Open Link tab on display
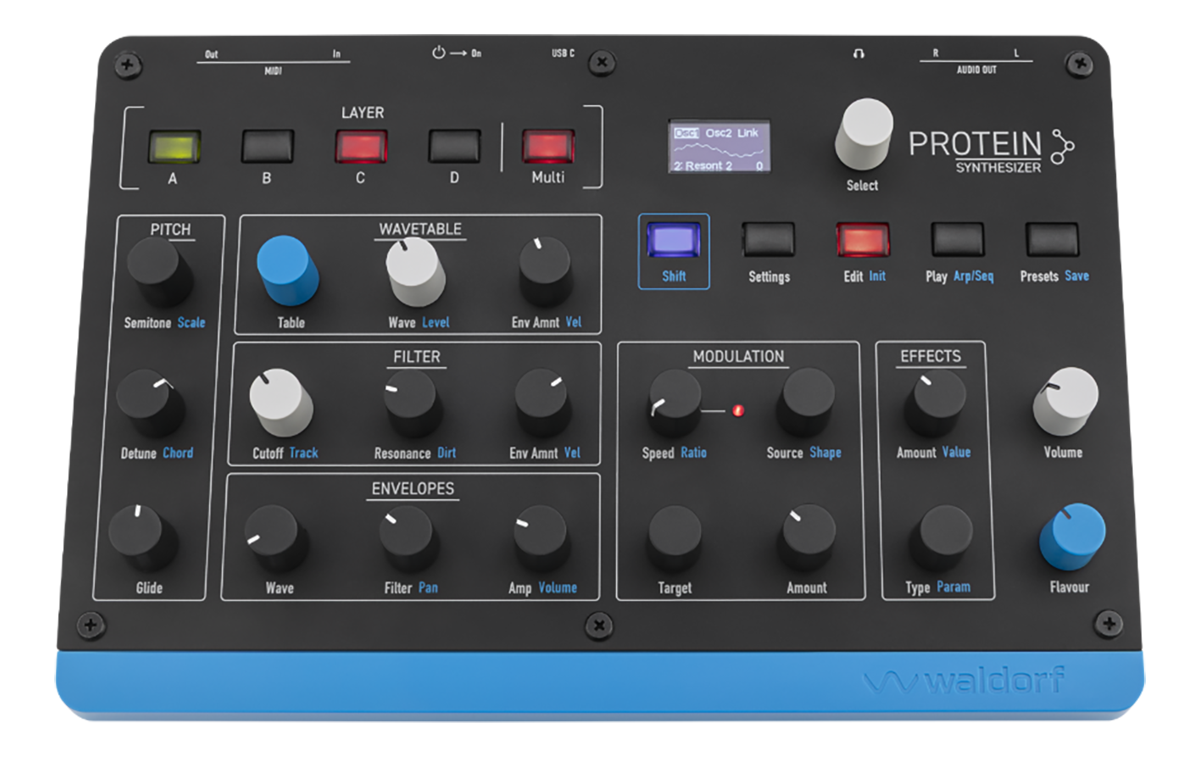1200x757 pixels. 748,133
